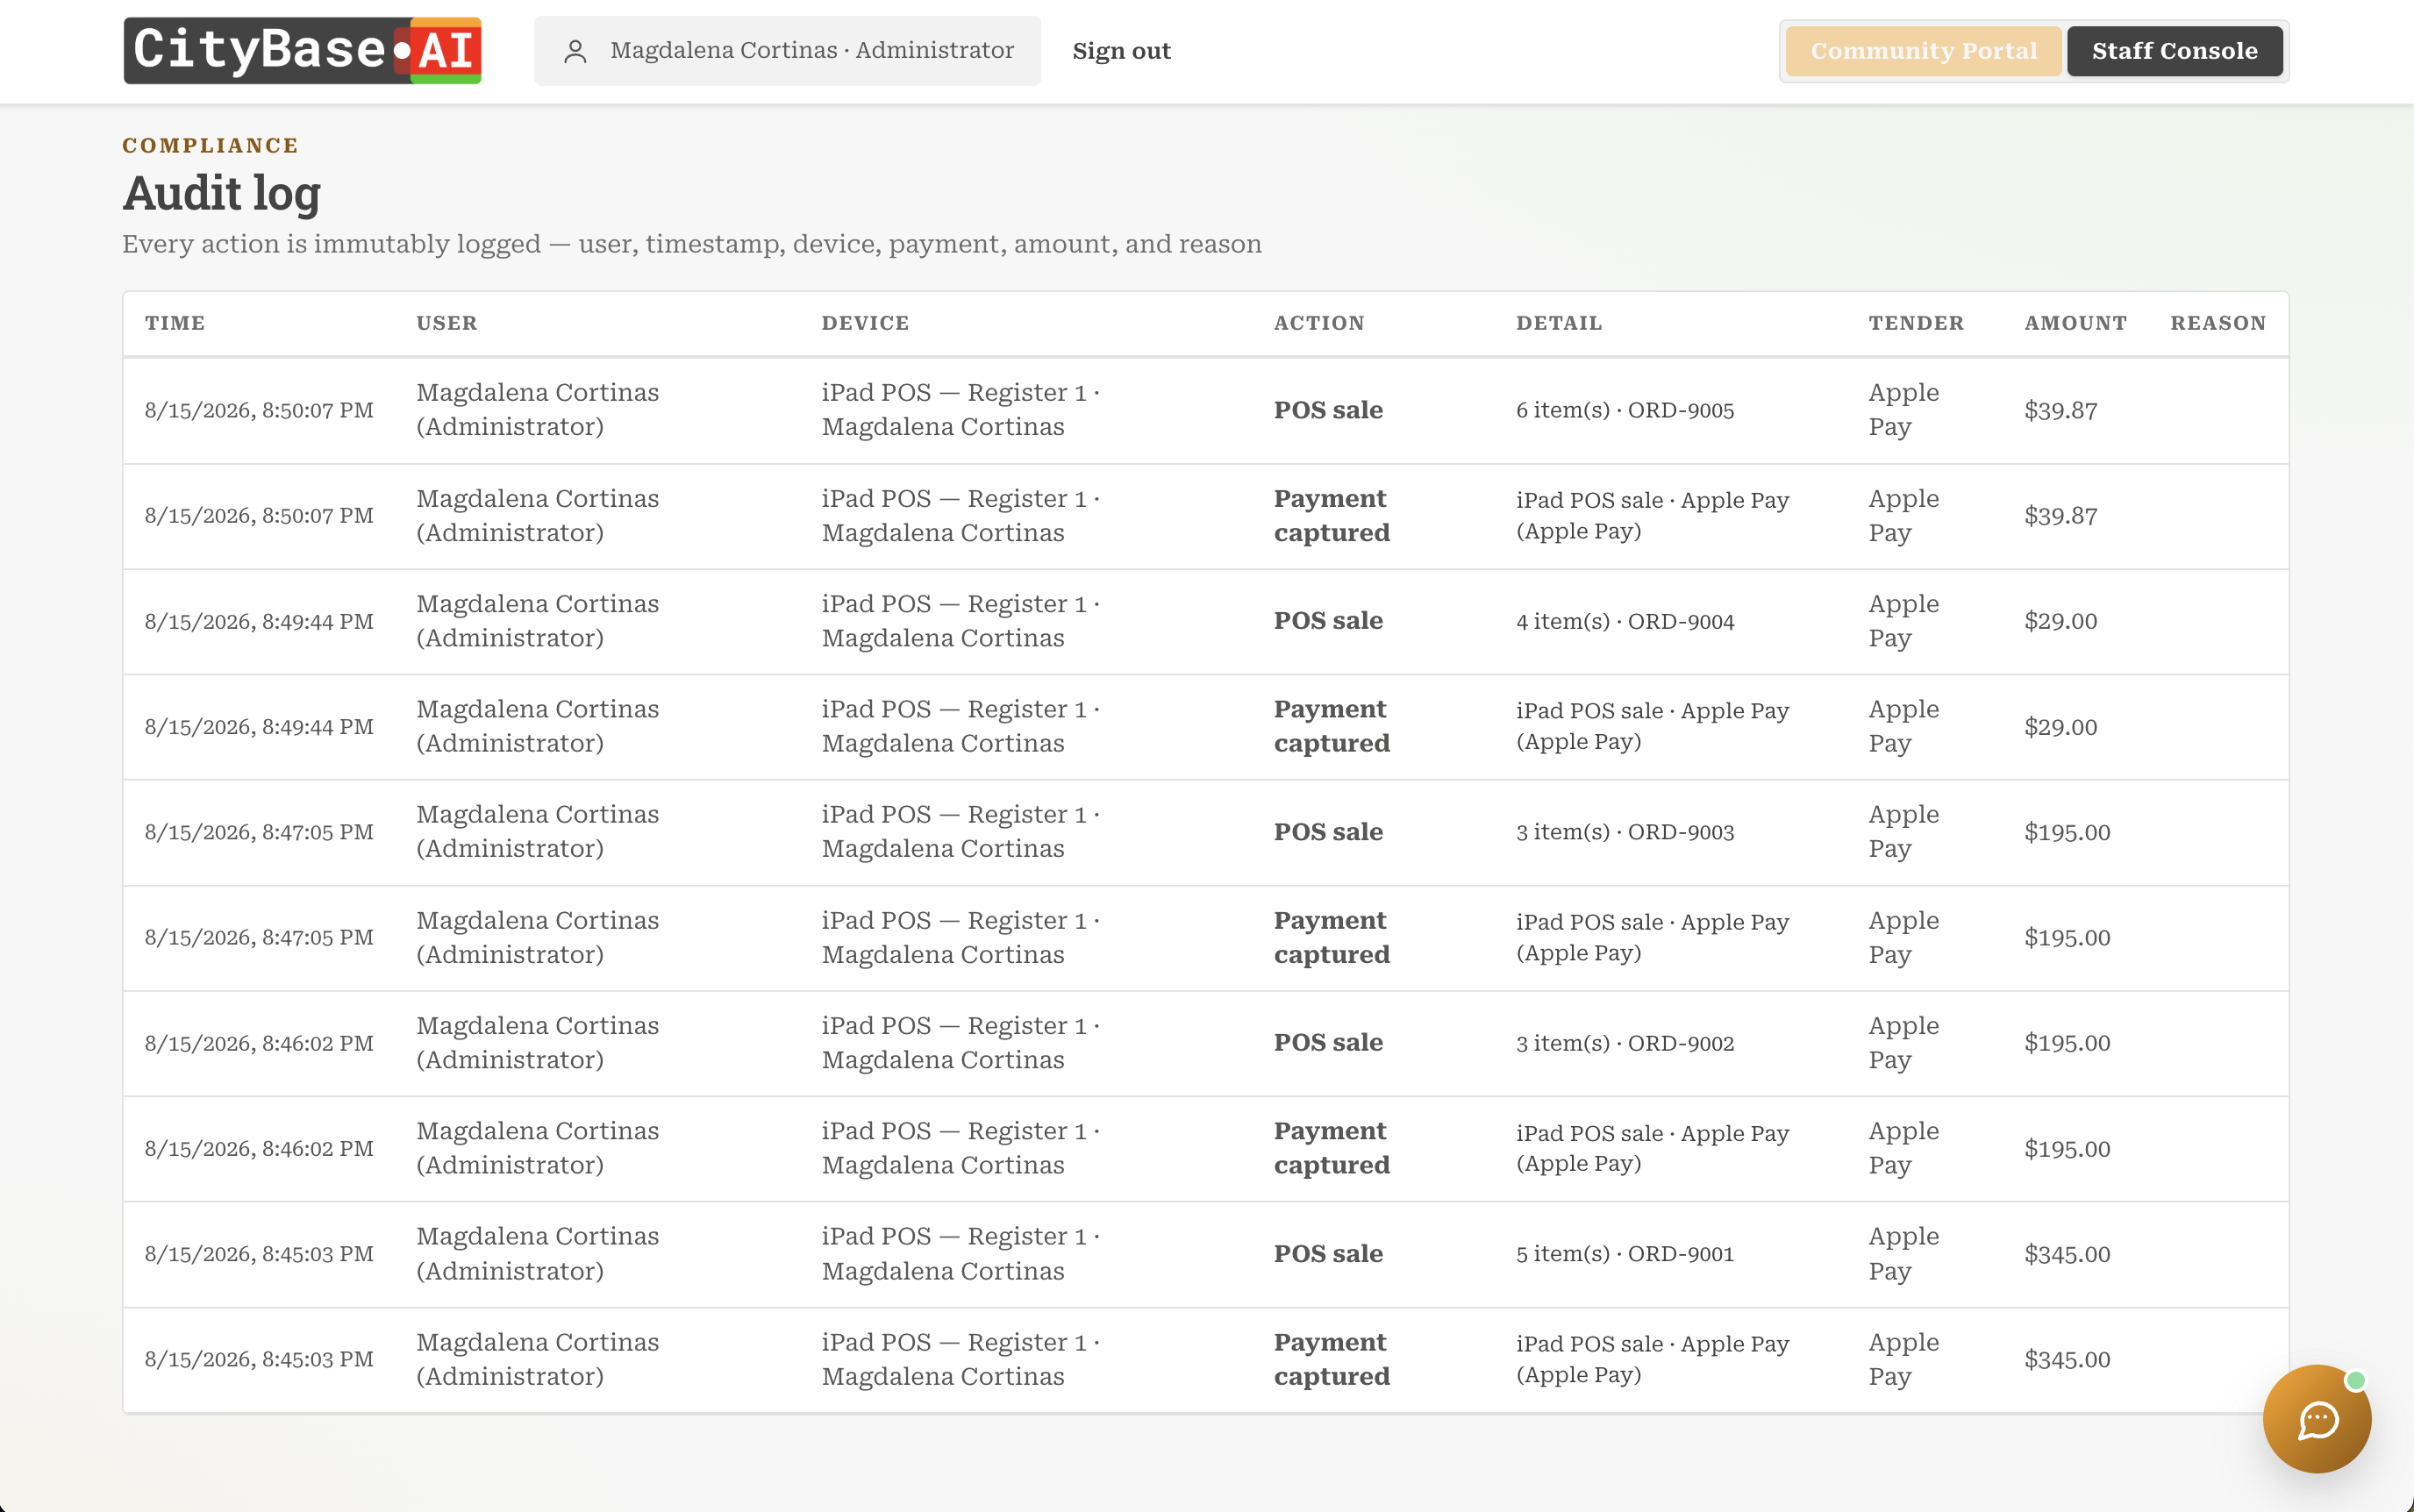Click POS sale action for ORD-9003

1328,832
